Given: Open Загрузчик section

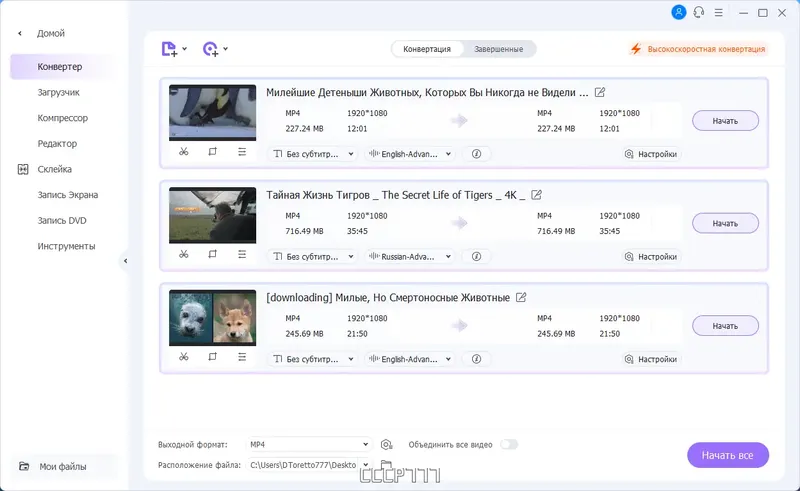Looking at the screenshot, I should [x=58, y=92].
